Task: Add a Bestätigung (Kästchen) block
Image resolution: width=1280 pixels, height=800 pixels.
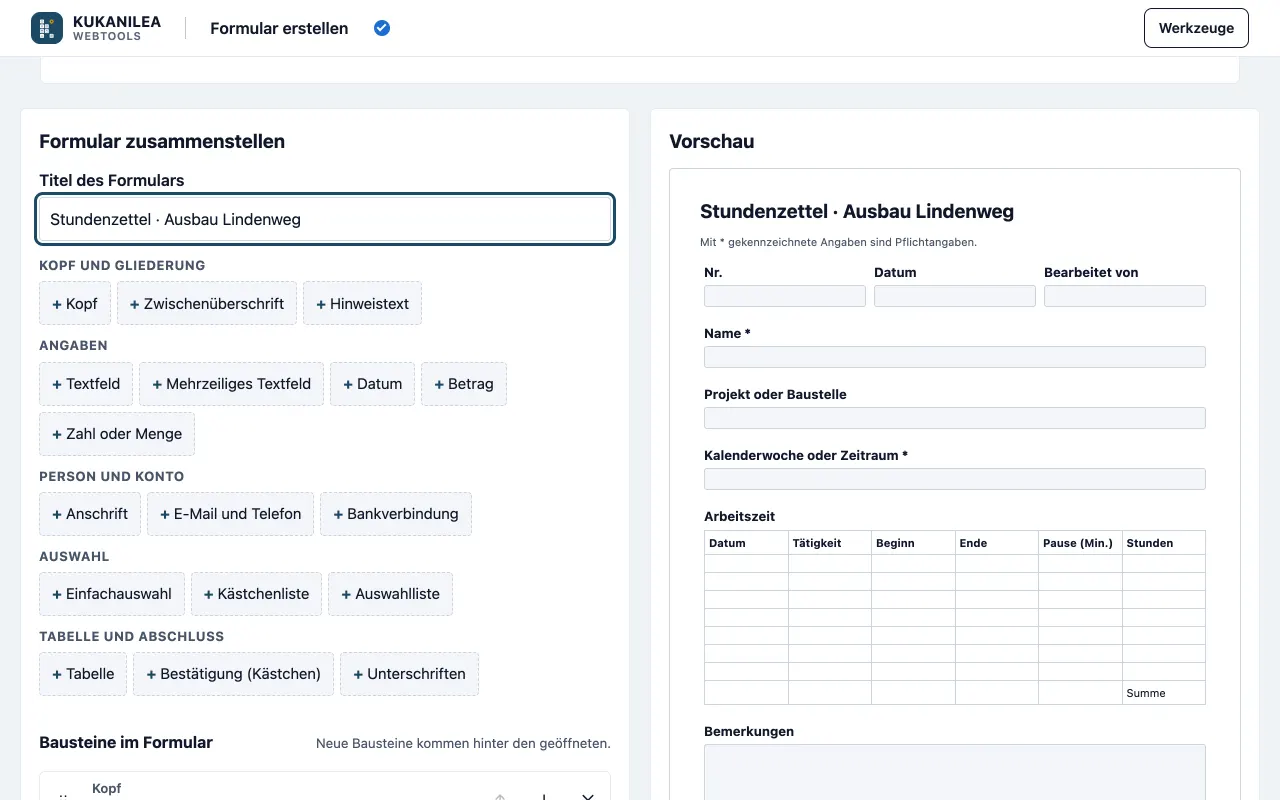Action: tap(233, 674)
